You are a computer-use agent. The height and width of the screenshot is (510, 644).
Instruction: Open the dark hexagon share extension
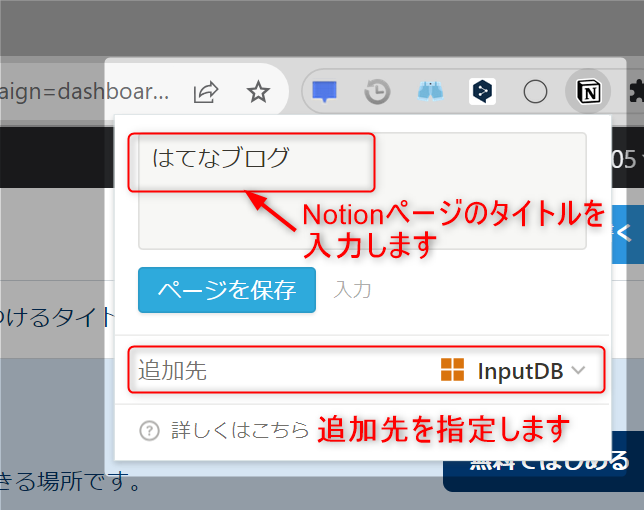click(482, 91)
